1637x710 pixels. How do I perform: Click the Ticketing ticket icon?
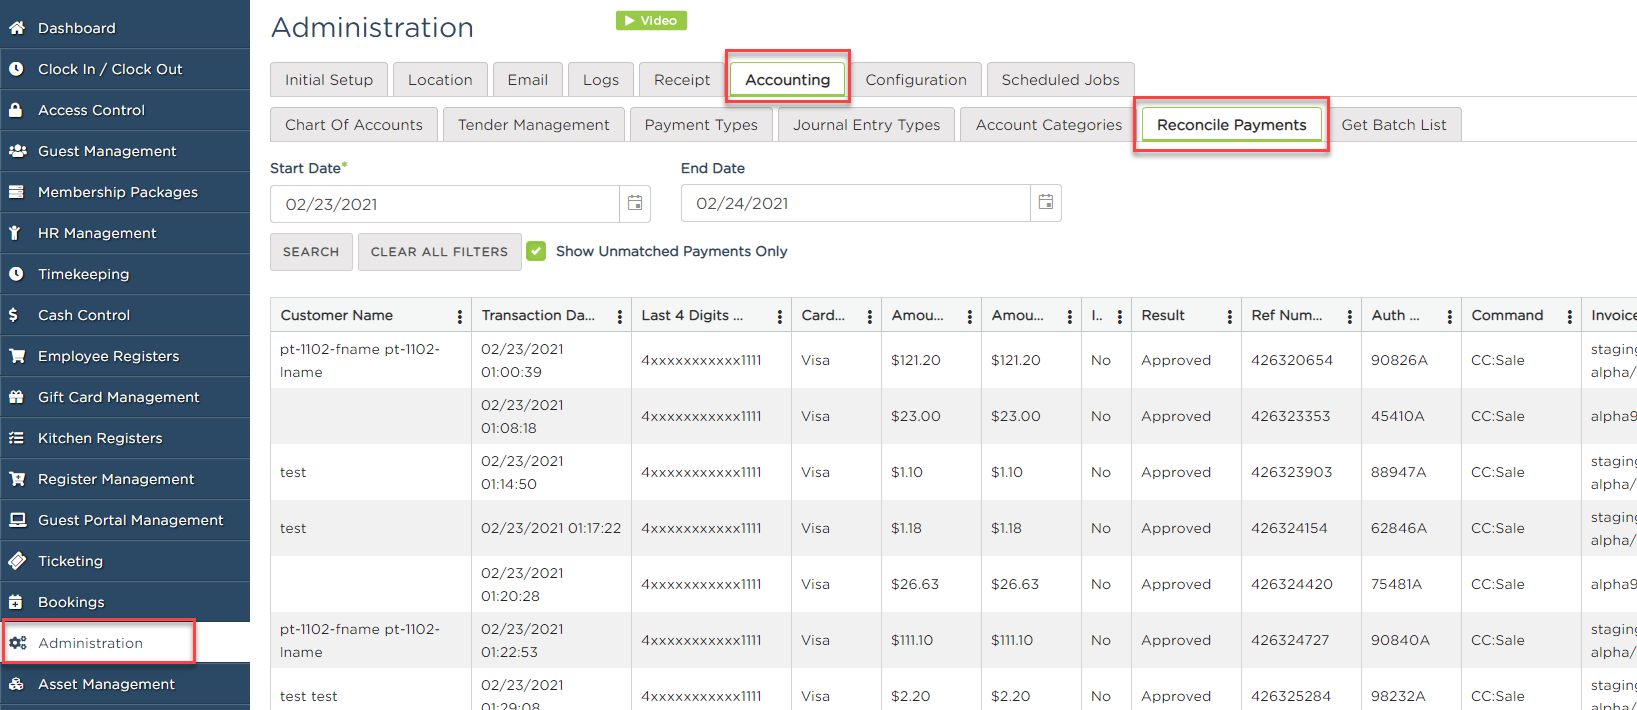(17, 561)
